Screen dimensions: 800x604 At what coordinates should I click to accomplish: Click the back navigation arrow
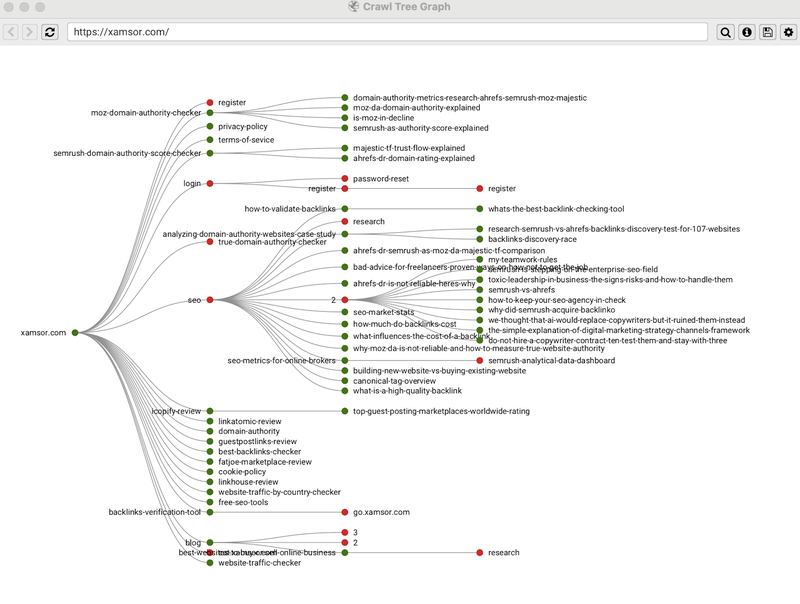(x=11, y=32)
